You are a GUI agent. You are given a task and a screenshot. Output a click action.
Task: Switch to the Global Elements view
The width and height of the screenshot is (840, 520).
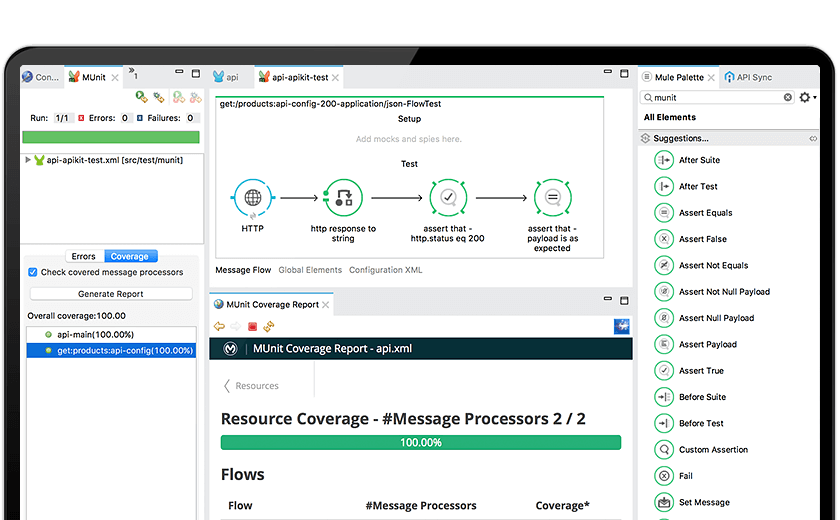[310, 270]
